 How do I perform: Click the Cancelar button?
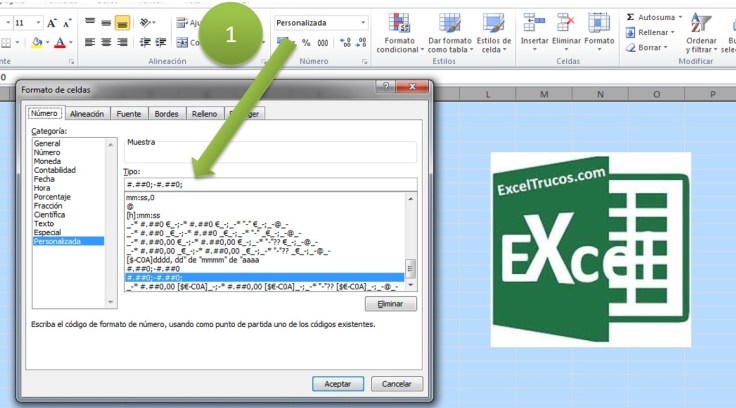point(397,384)
